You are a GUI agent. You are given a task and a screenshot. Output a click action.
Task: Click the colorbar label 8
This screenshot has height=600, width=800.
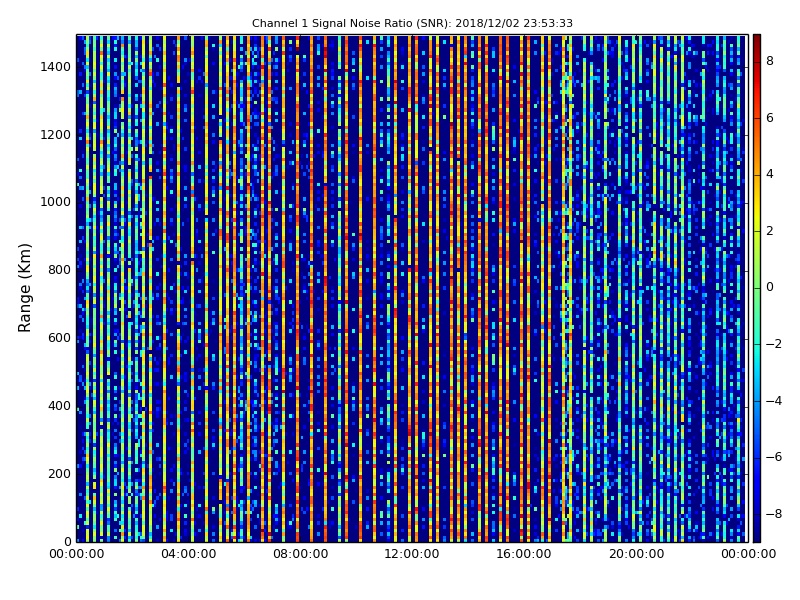770,61
